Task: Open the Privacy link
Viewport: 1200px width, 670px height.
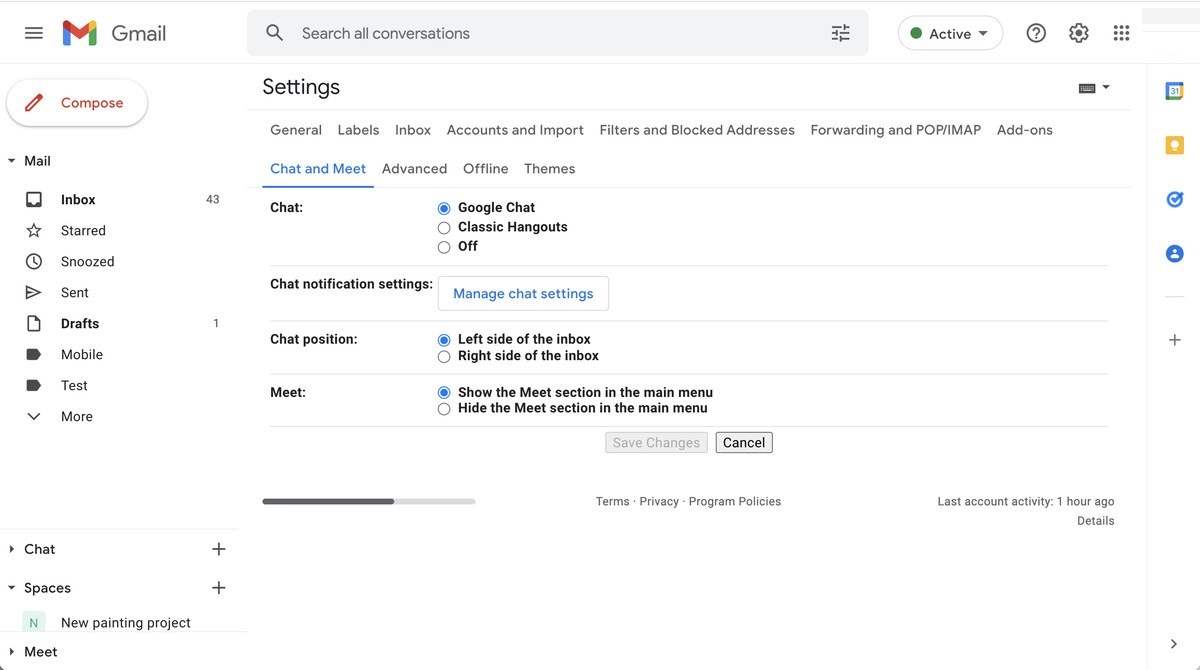Action: coord(659,502)
